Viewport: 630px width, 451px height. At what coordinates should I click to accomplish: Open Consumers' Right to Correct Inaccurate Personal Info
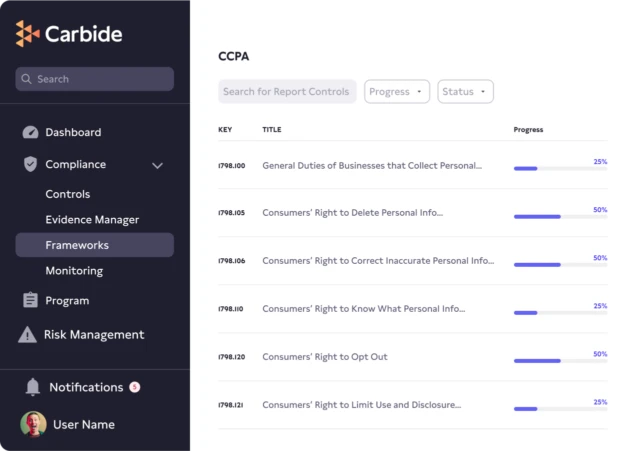(378, 260)
